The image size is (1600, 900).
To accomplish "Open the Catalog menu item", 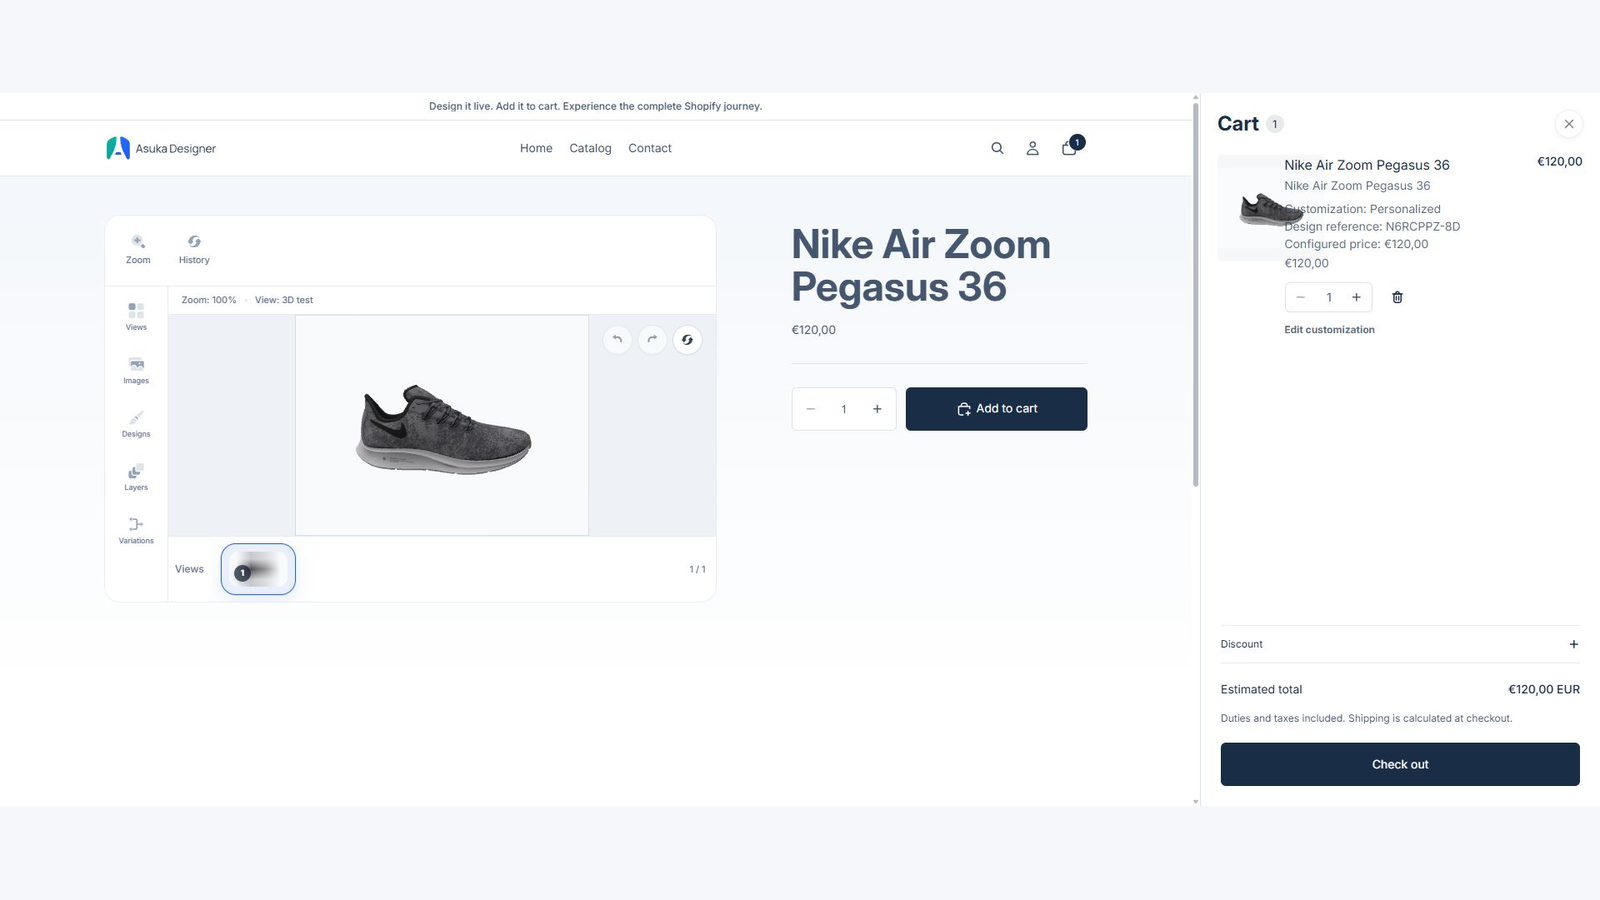I will (x=590, y=148).
